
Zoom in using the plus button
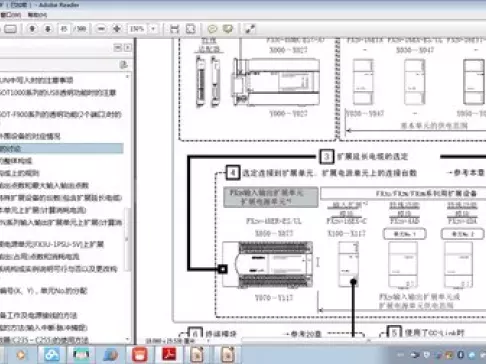click(x=117, y=29)
